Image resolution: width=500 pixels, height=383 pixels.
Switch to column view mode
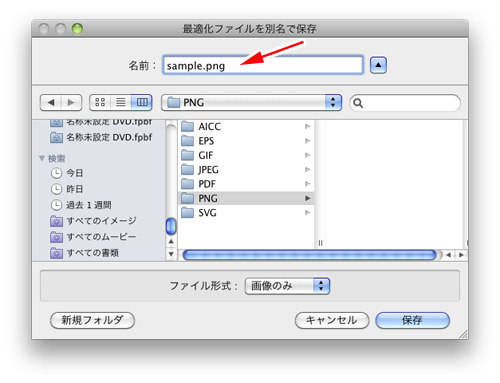pyautogui.click(x=142, y=102)
